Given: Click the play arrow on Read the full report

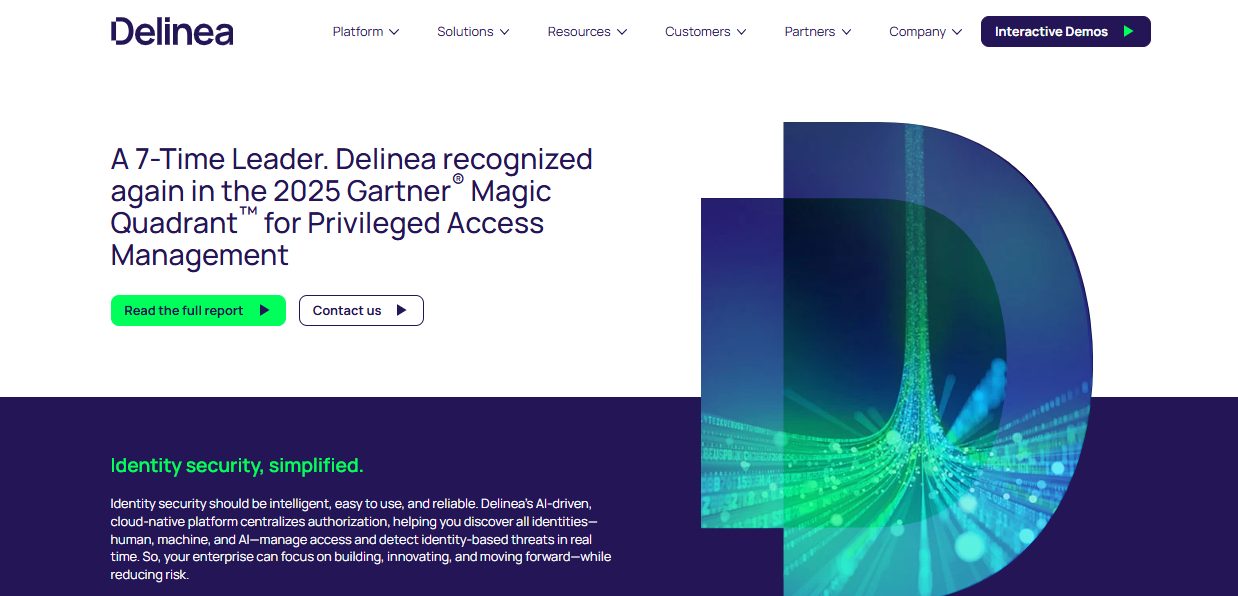Looking at the screenshot, I should (264, 310).
